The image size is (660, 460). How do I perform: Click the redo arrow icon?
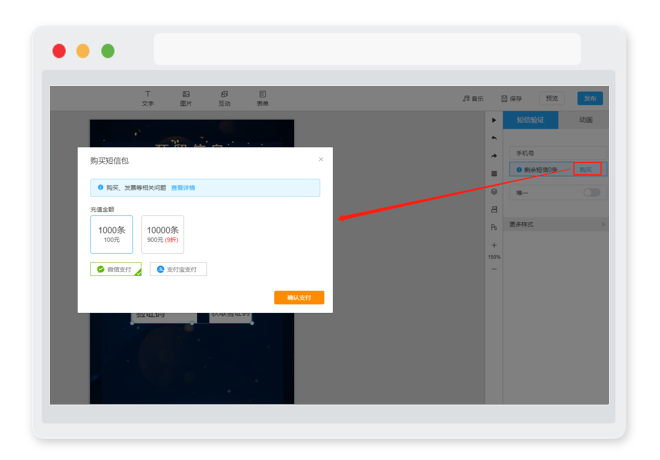pos(494,156)
